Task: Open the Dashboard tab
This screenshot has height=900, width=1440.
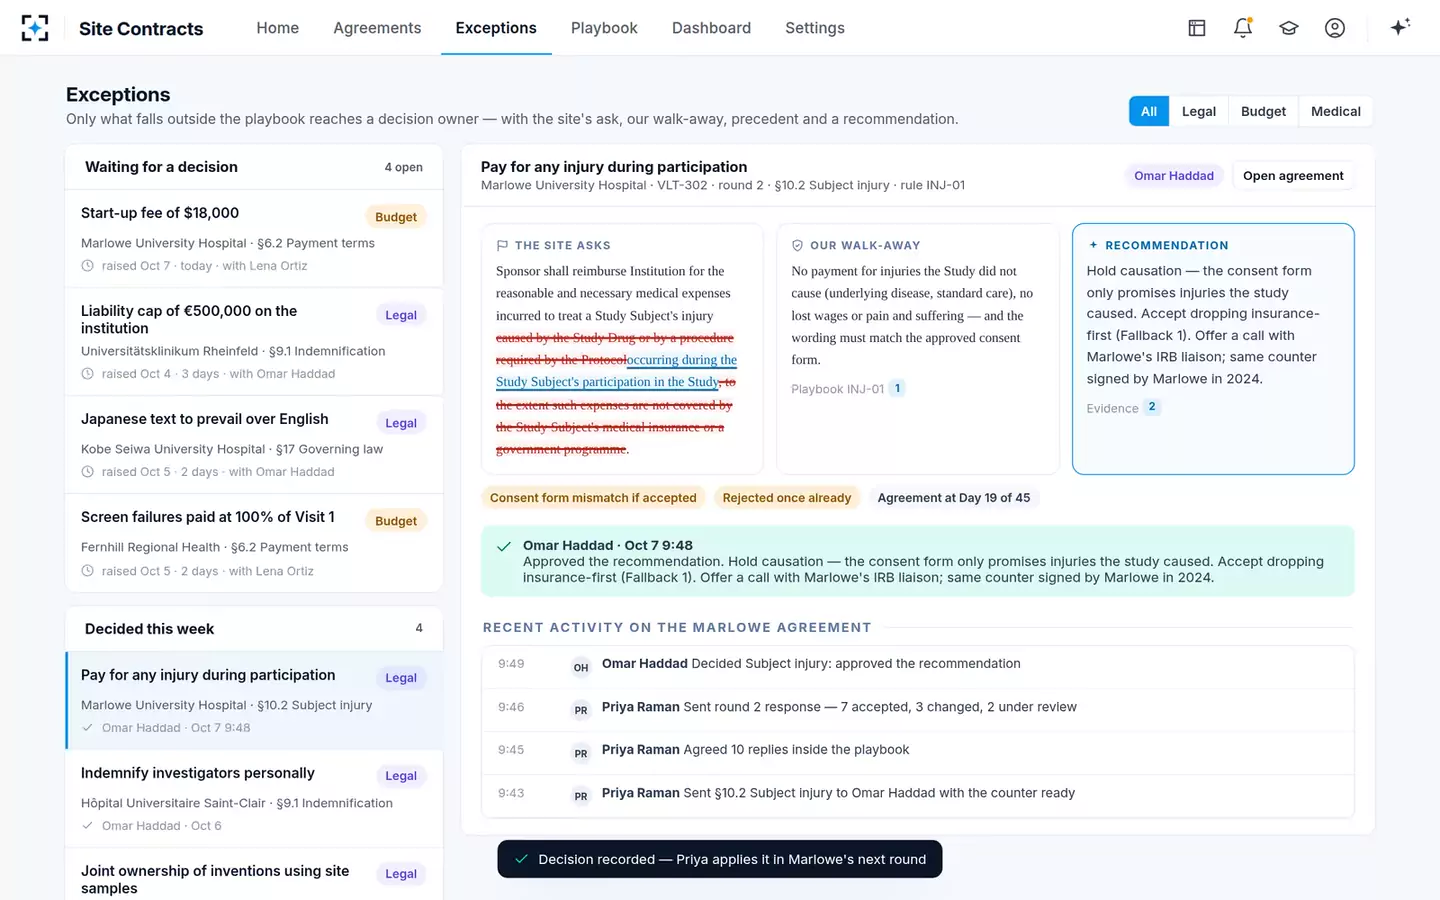Action: pyautogui.click(x=711, y=28)
